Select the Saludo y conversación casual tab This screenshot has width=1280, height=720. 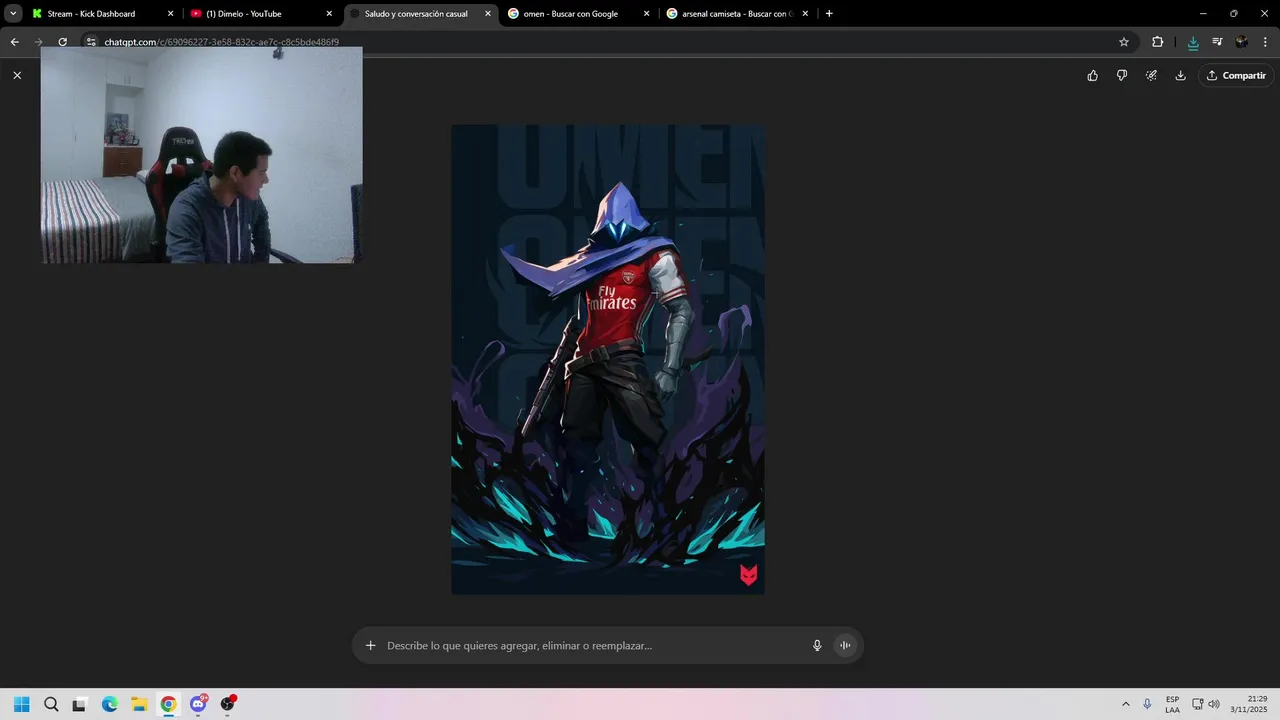(415, 14)
